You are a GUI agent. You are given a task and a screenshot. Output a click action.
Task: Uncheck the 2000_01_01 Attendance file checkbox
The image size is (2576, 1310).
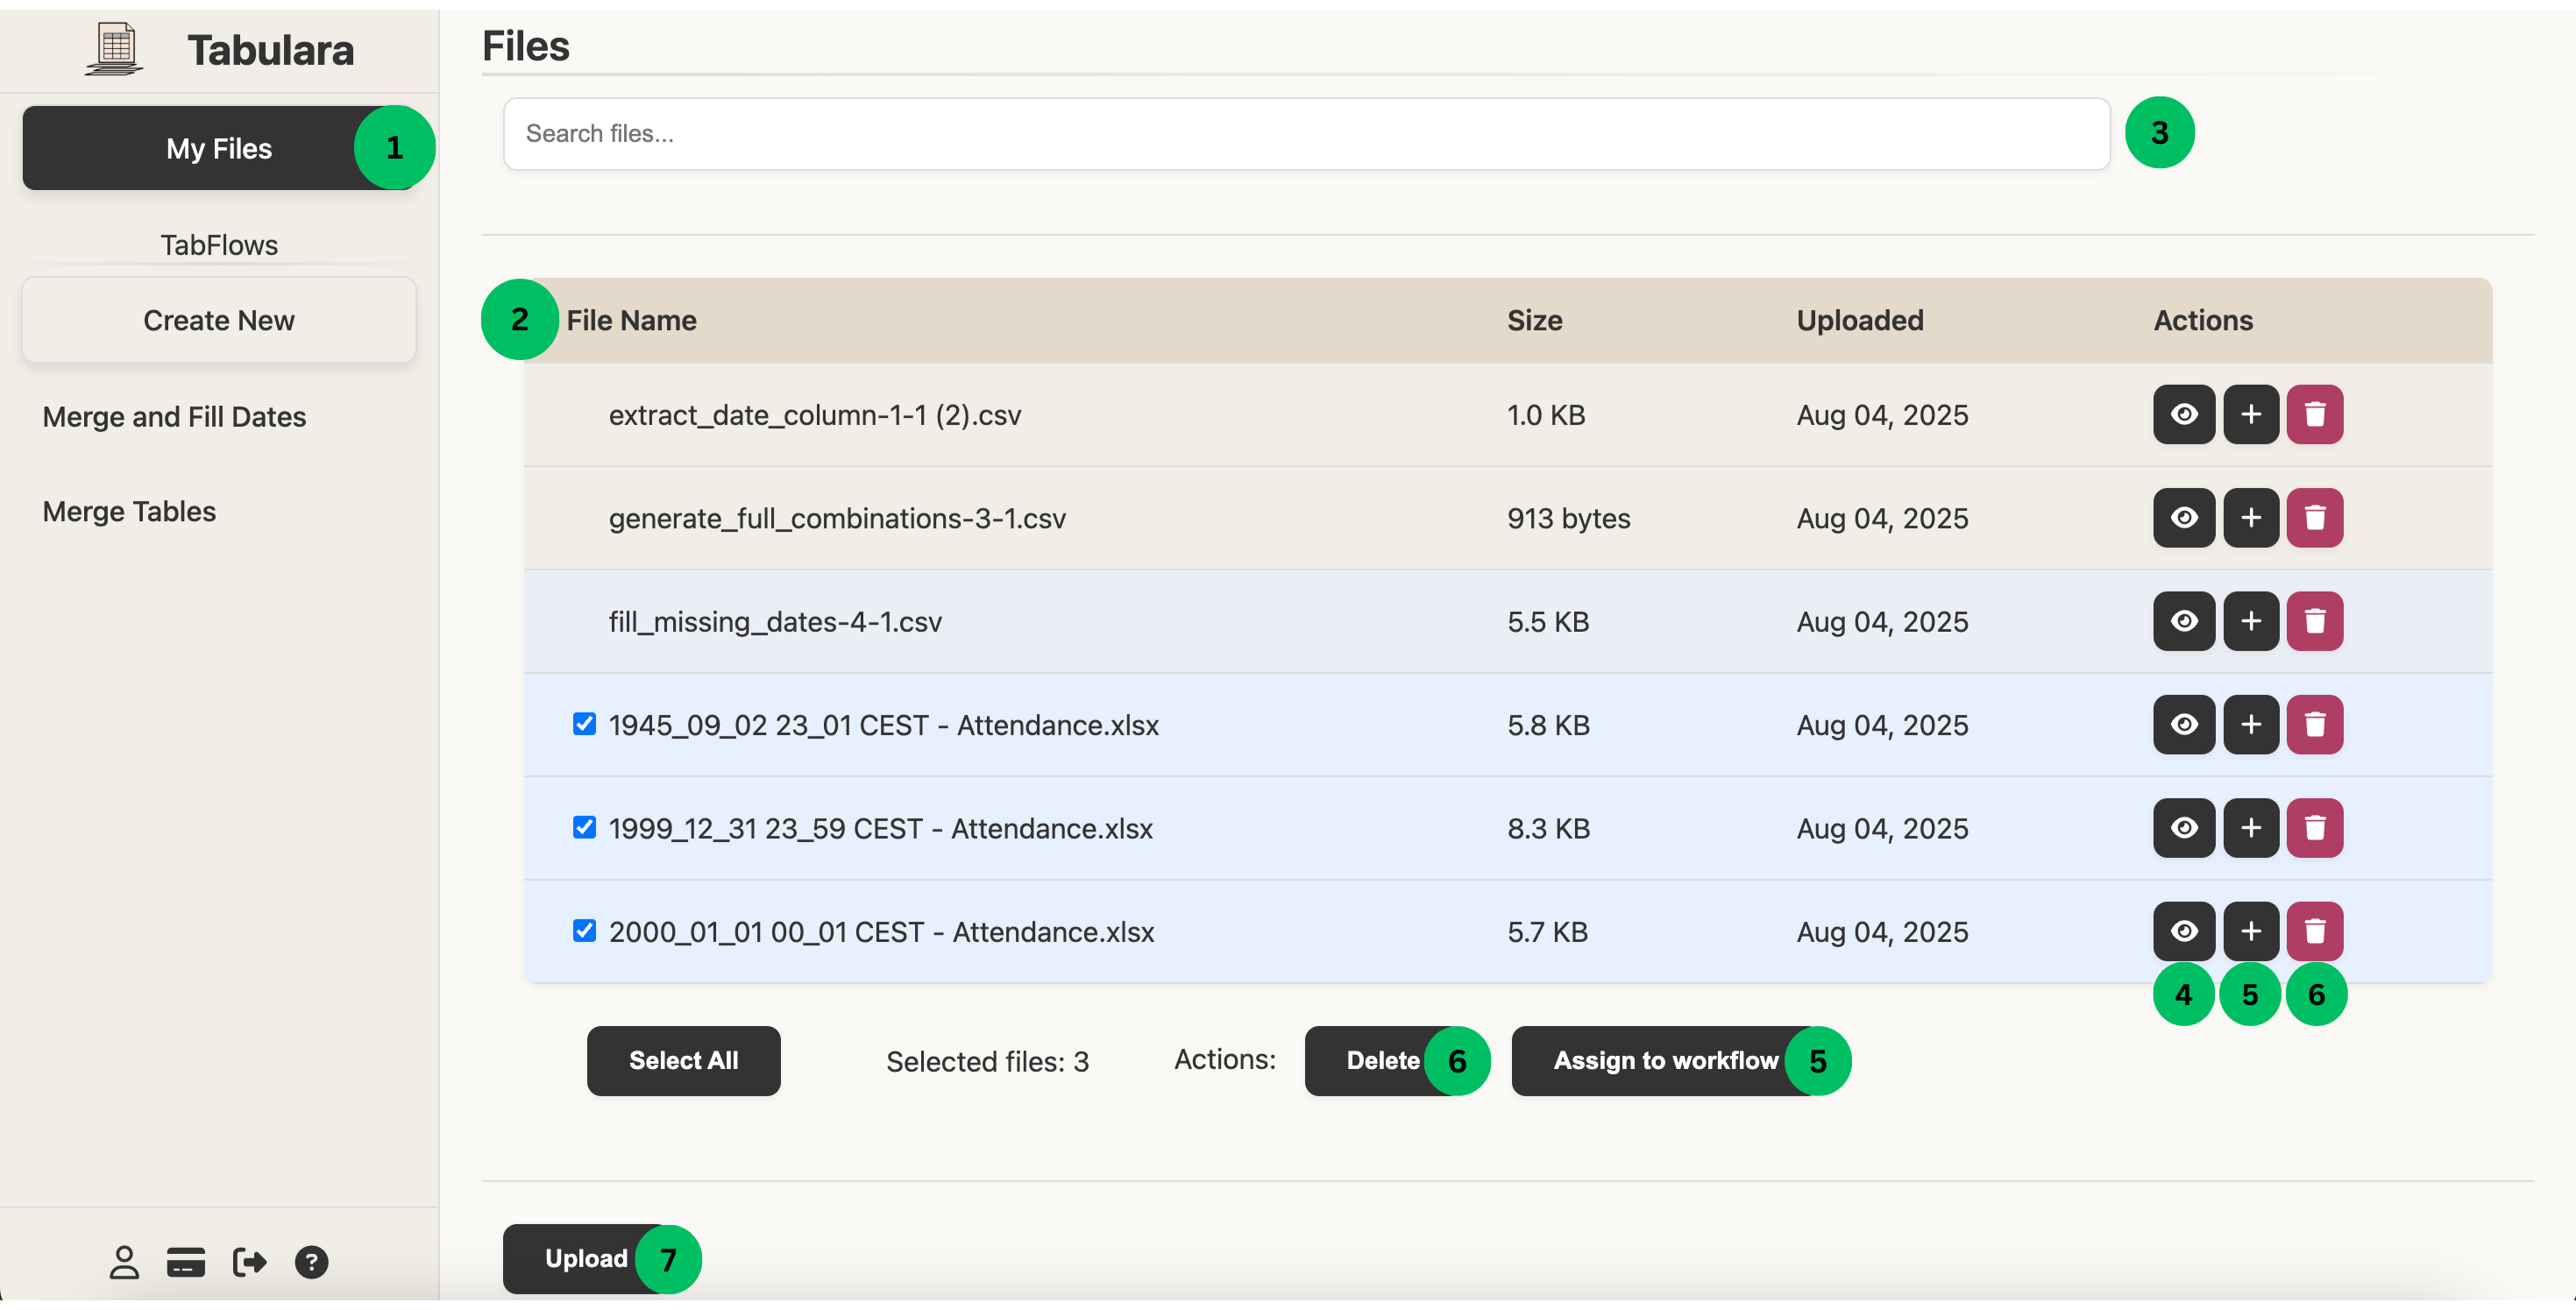click(x=584, y=931)
